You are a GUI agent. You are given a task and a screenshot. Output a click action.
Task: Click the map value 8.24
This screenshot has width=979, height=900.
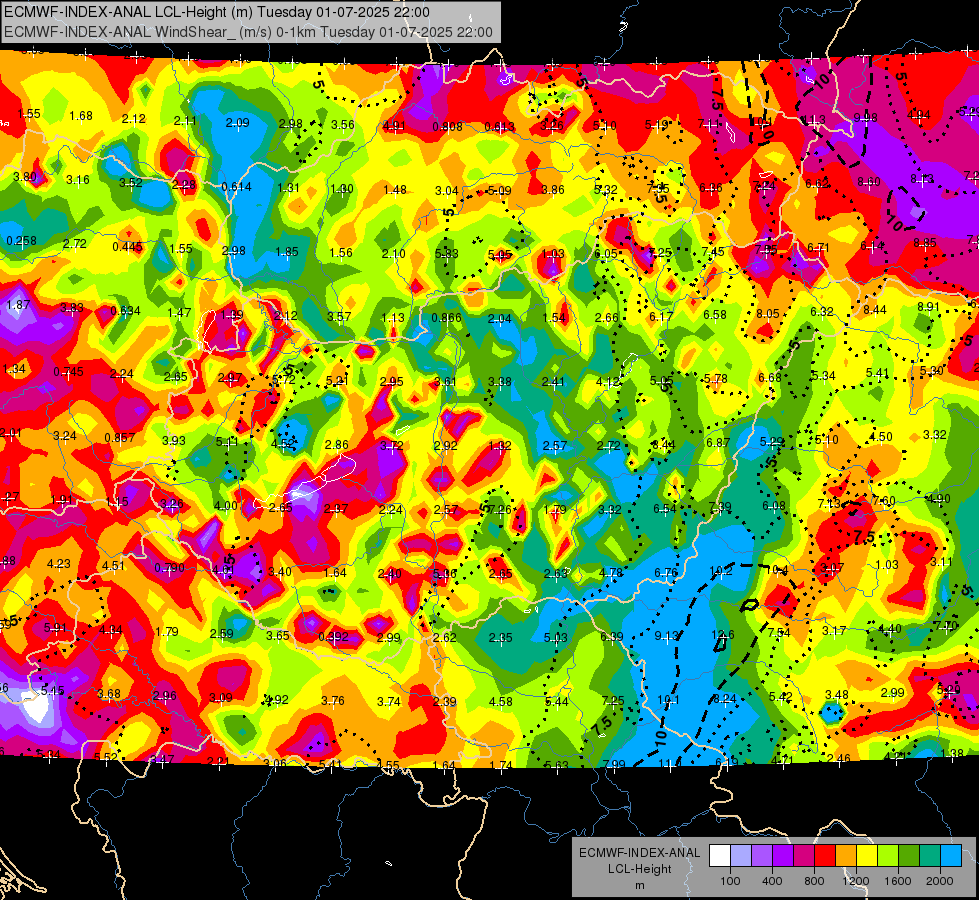tap(725, 699)
